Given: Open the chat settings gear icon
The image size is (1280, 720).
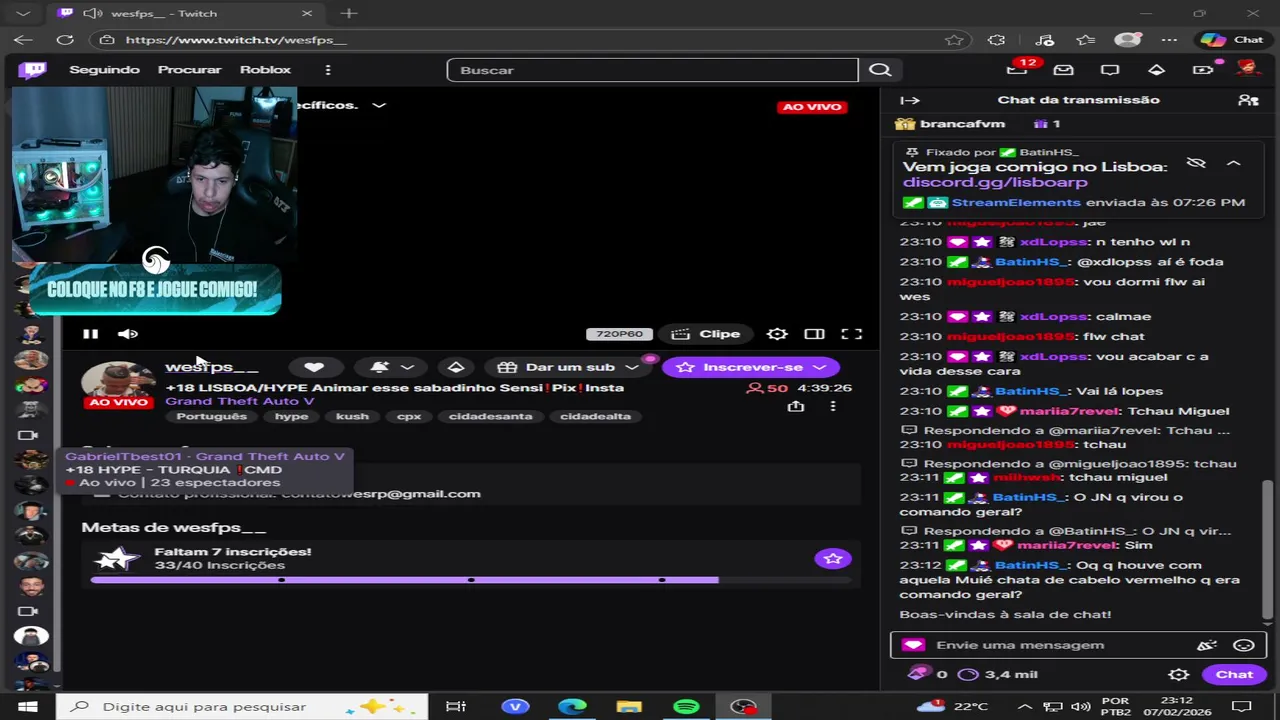Looking at the screenshot, I should click(1179, 675).
